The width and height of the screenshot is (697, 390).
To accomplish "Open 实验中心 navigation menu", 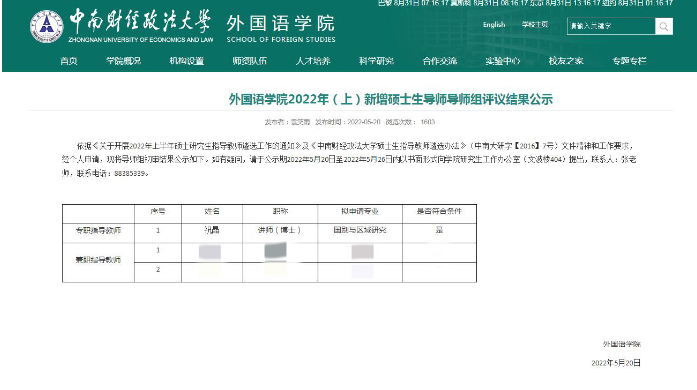I will point(503,61).
